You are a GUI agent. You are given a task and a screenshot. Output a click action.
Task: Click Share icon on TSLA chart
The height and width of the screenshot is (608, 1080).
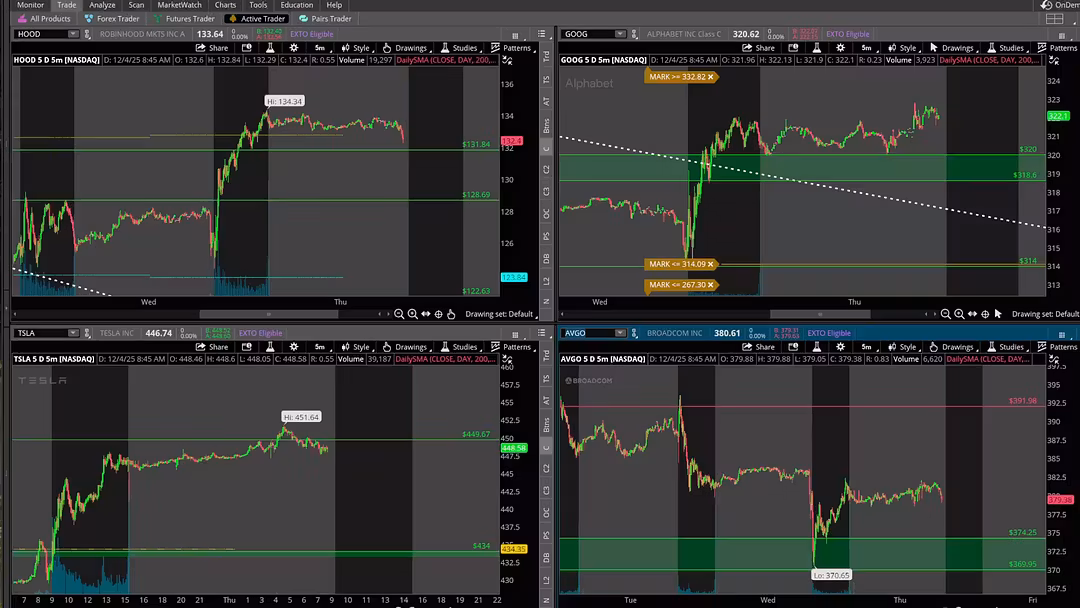(212, 347)
